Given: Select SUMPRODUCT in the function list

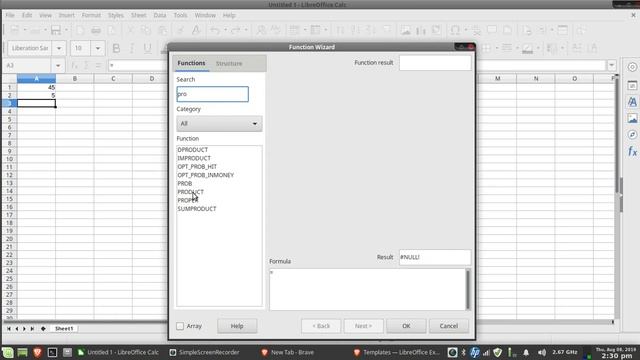Looking at the screenshot, I should click(x=197, y=209).
